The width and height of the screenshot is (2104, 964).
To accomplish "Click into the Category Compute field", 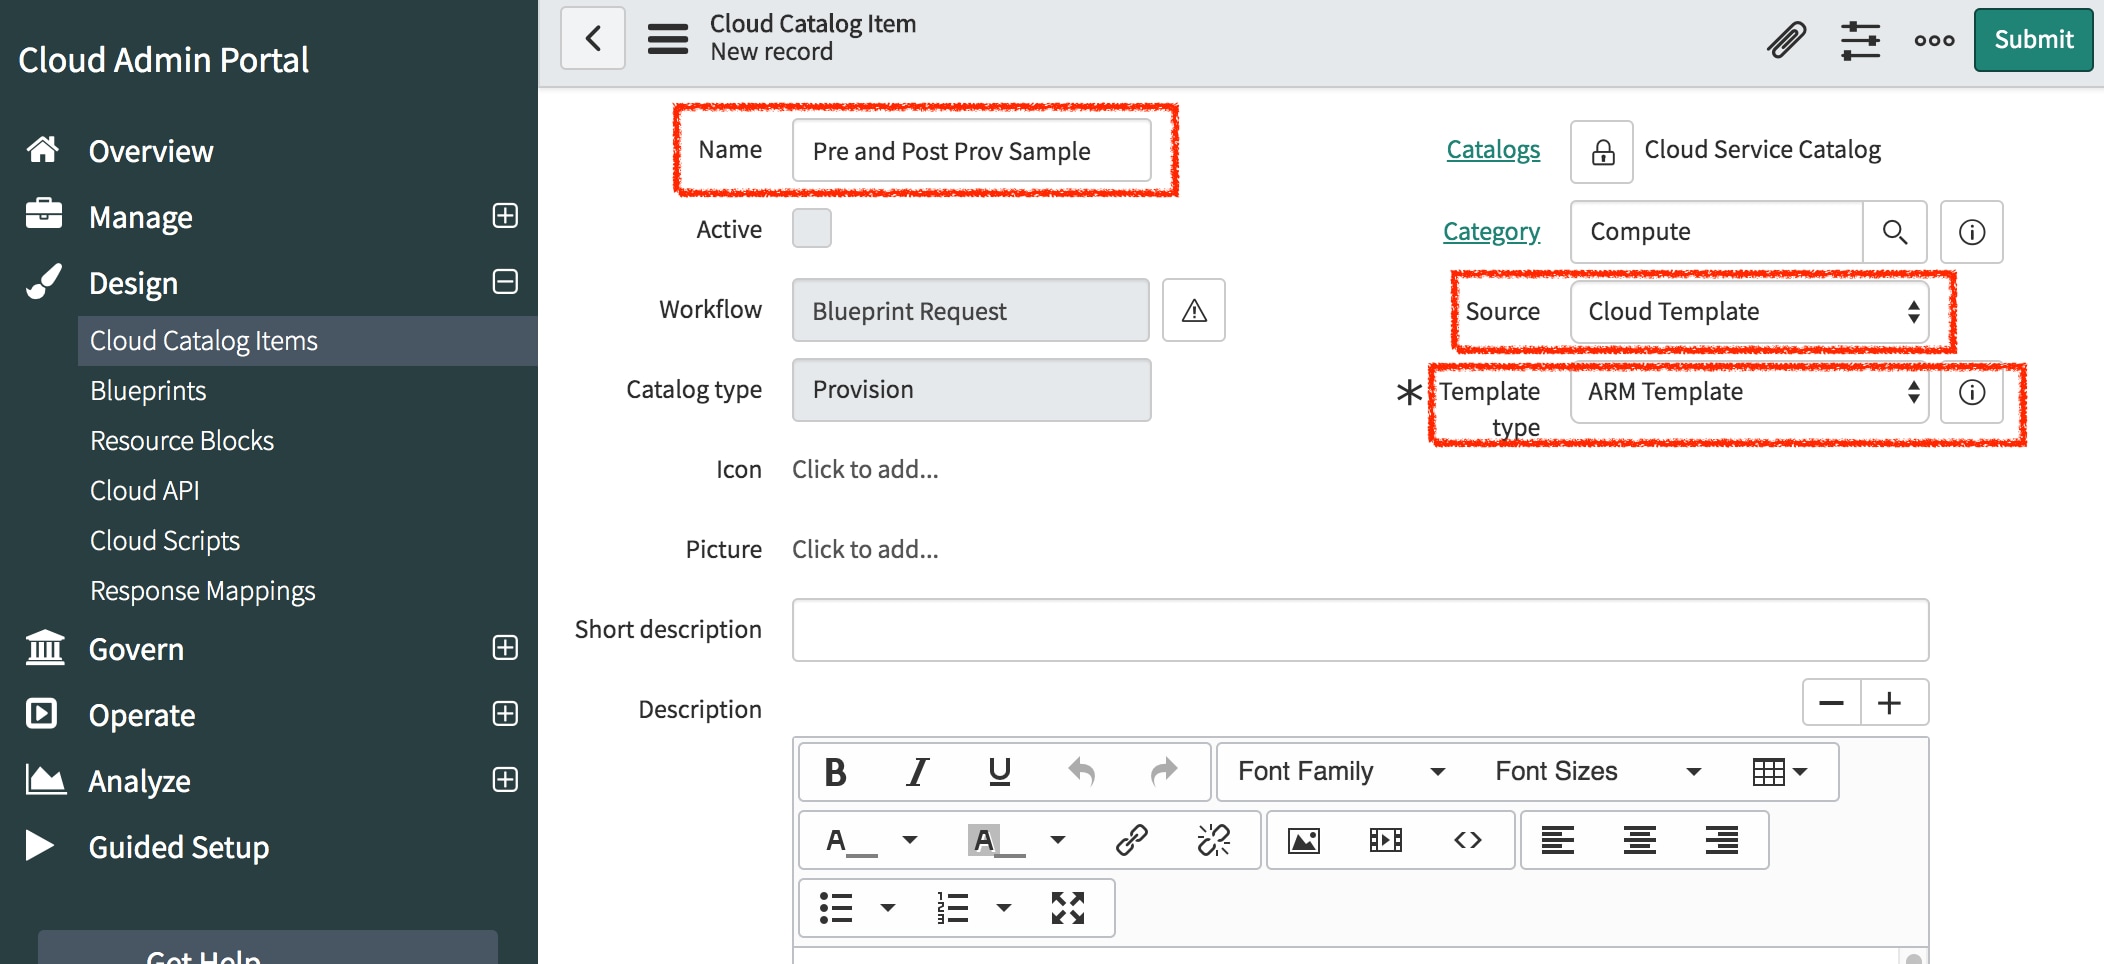I will click(1717, 232).
